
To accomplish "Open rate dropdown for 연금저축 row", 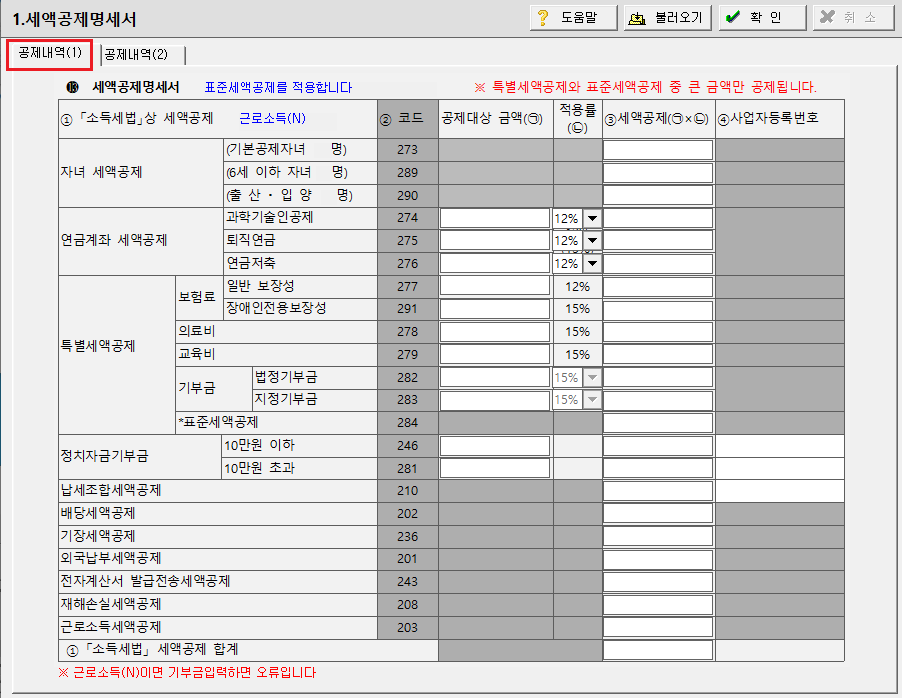I will pyautogui.click(x=592, y=264).
